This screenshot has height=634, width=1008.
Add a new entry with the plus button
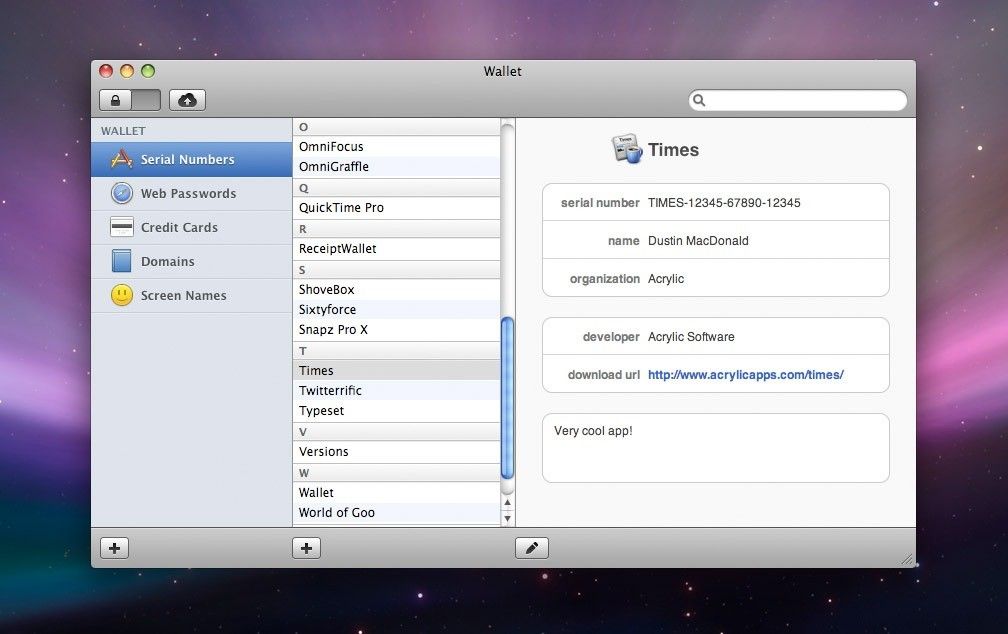306,547
